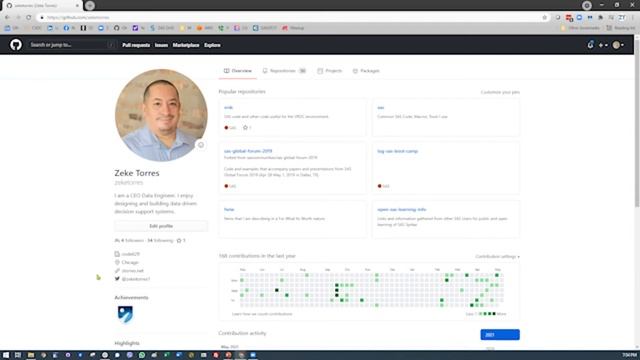Select the Overview tab
The width and height of the screenshot is (640, 360).
(238, 71)
